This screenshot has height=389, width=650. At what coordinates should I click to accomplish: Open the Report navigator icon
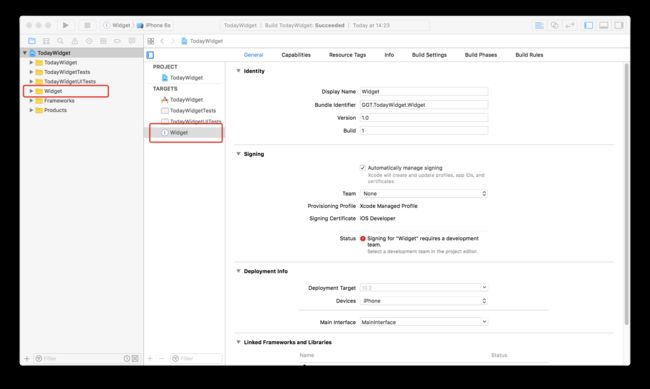[x=132, y=41]
